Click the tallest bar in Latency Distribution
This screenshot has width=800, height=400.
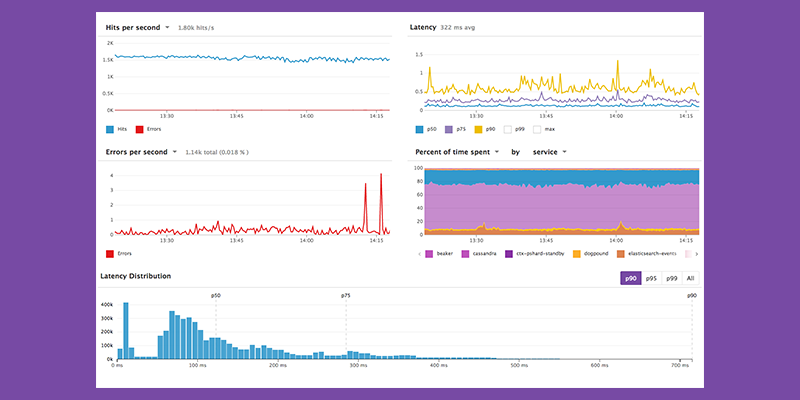point(126,331)
